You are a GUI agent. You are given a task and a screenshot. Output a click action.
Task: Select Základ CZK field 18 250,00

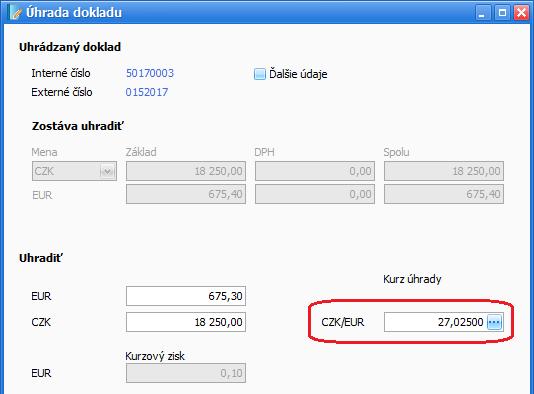186,171
